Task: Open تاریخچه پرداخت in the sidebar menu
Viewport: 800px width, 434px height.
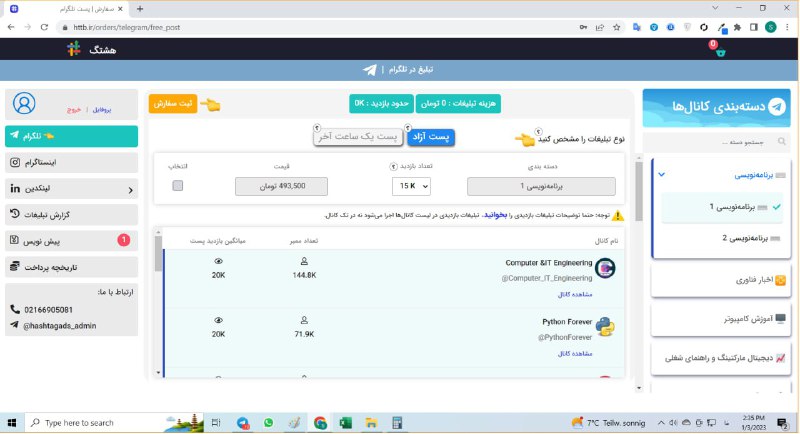Action: [x=71, y=267]
